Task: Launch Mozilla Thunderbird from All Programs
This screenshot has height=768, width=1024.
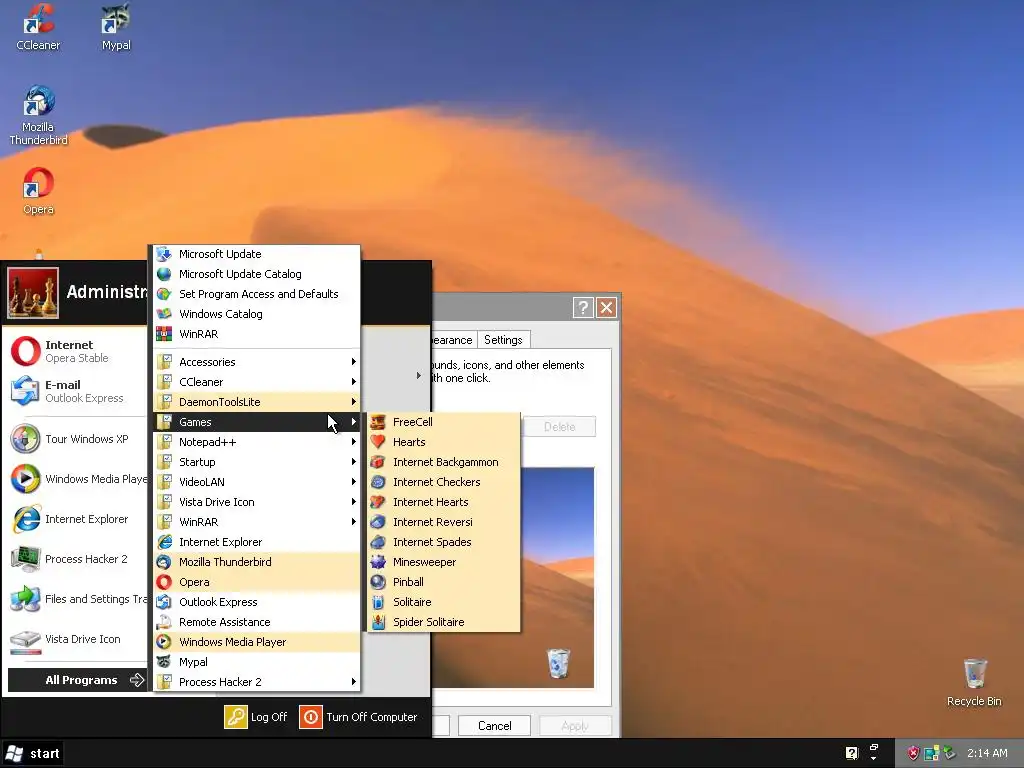Action: click(257, 562)
